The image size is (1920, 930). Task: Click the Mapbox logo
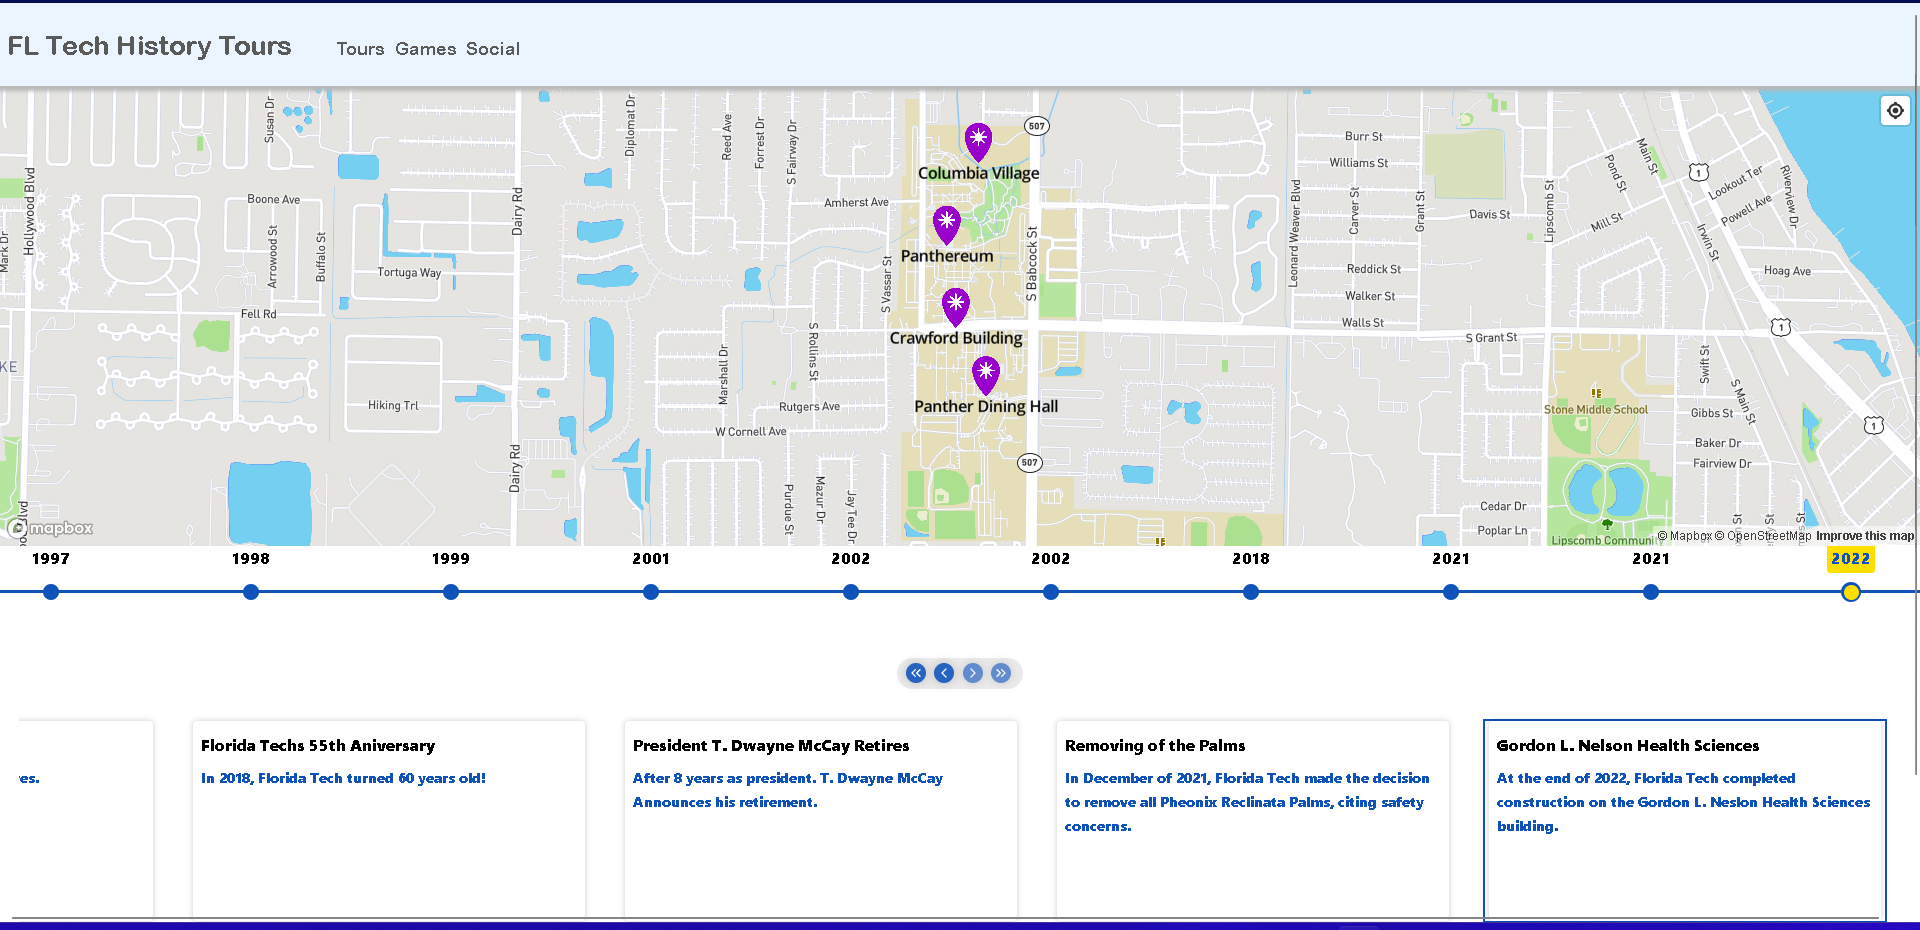(50, 528)
